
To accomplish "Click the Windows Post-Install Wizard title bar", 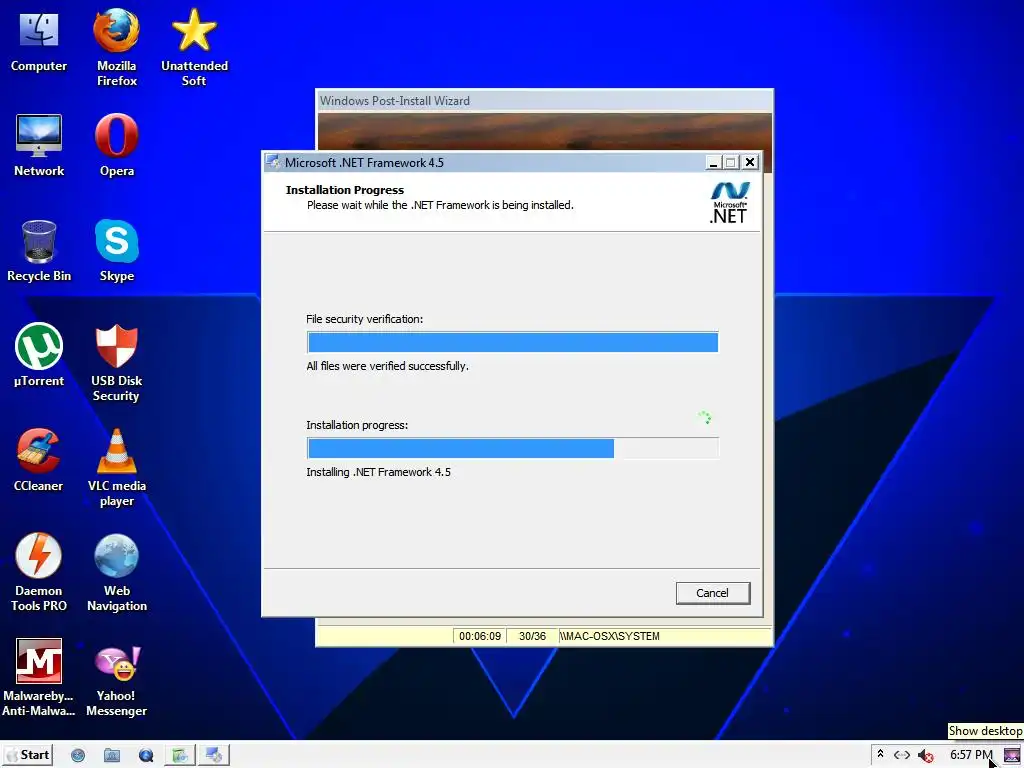I will pos(544,101).
